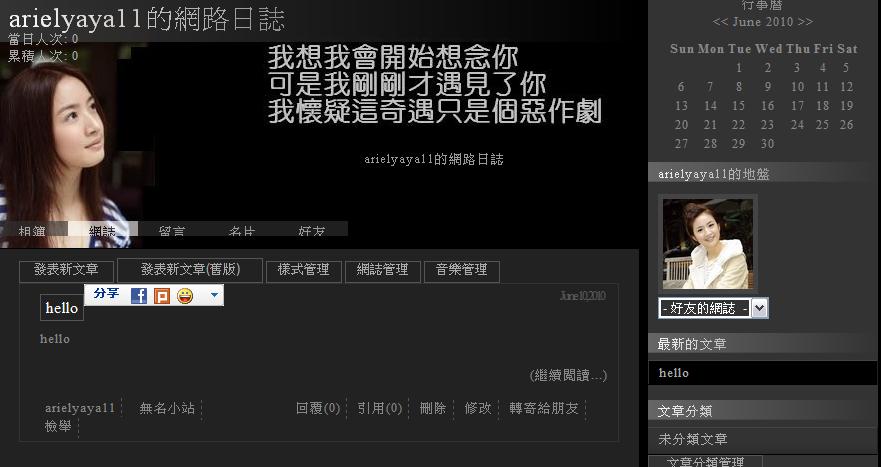
Task: Click the 發表新文章 button
Action: [x=66, y=270]
